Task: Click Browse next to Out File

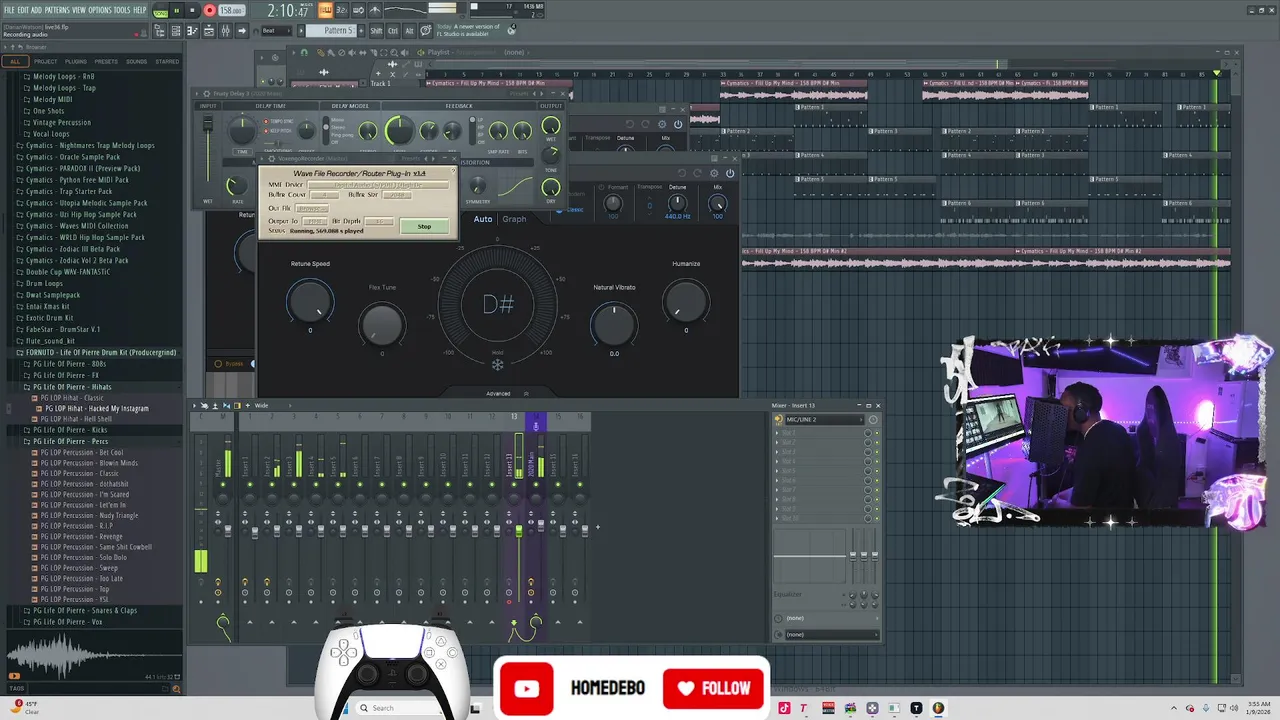Action: 311,208
